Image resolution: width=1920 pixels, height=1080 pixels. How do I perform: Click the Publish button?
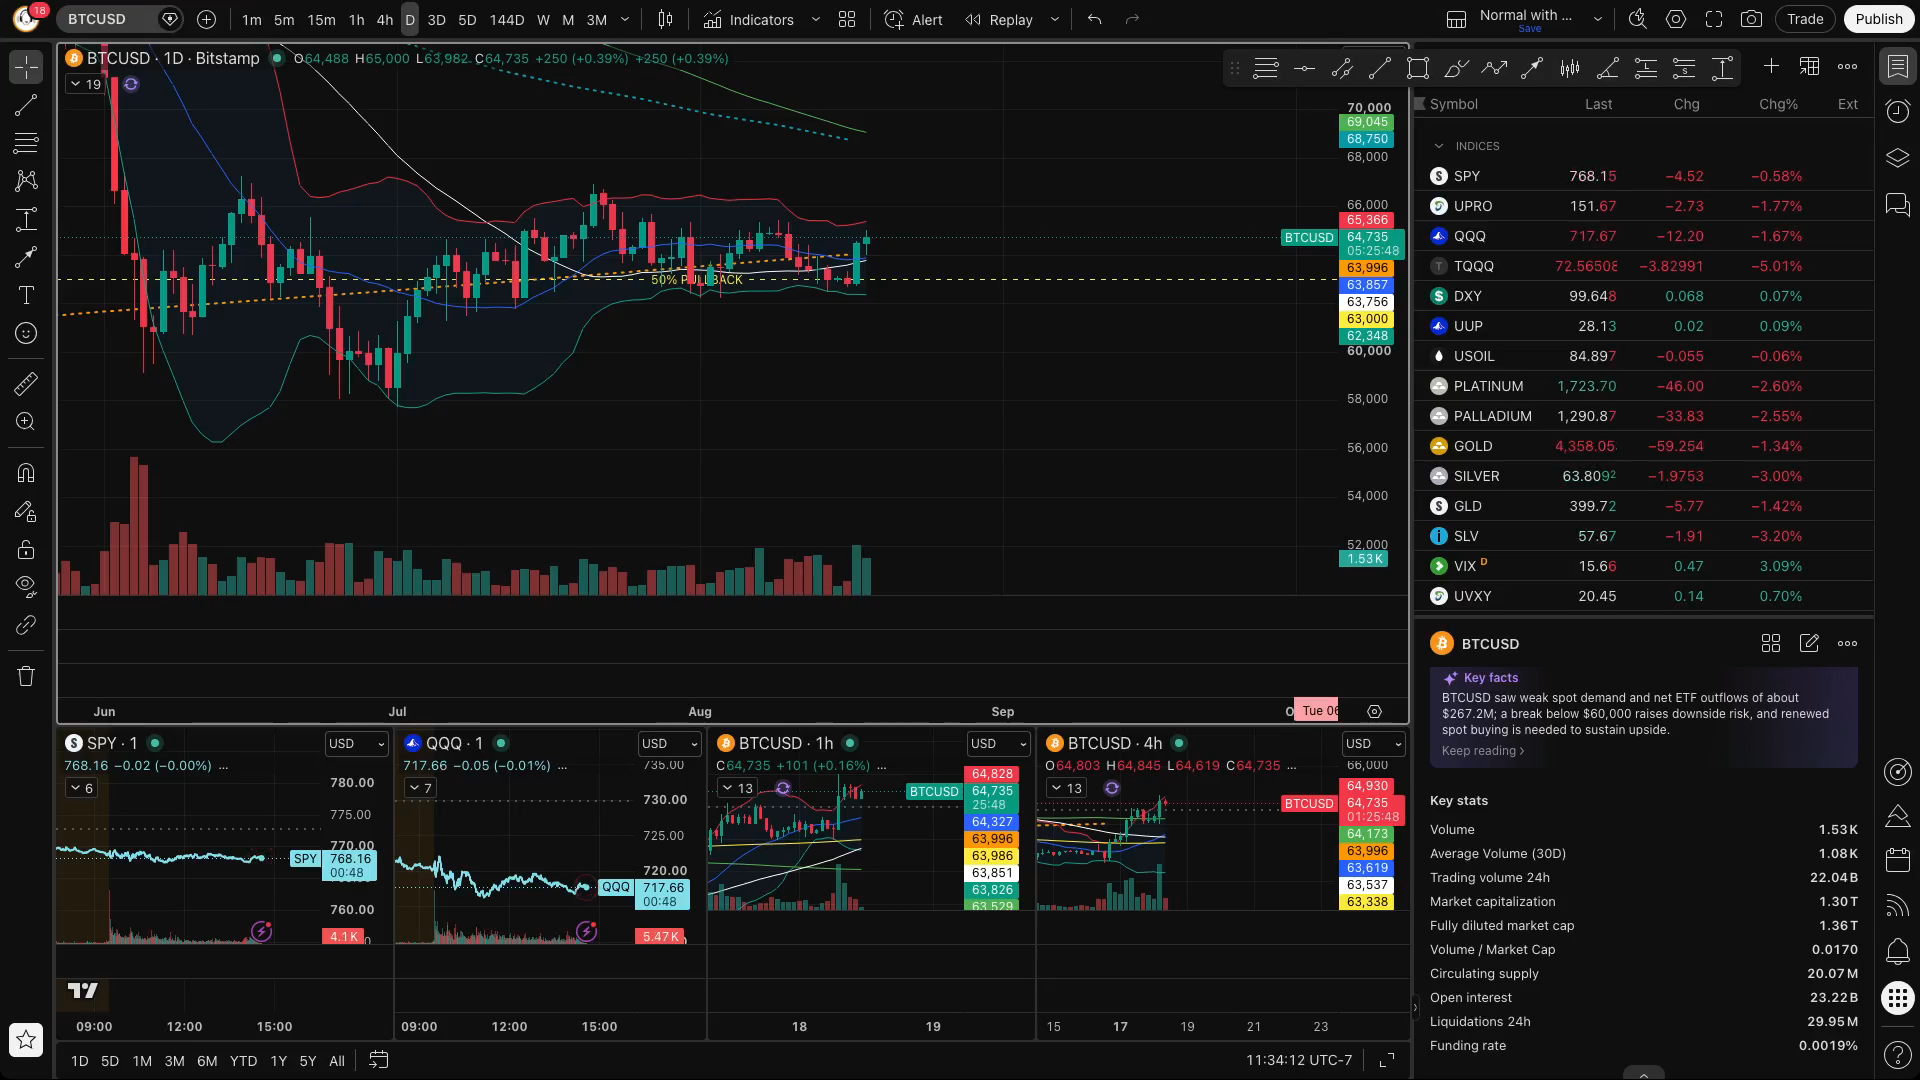pos(1879,19)
